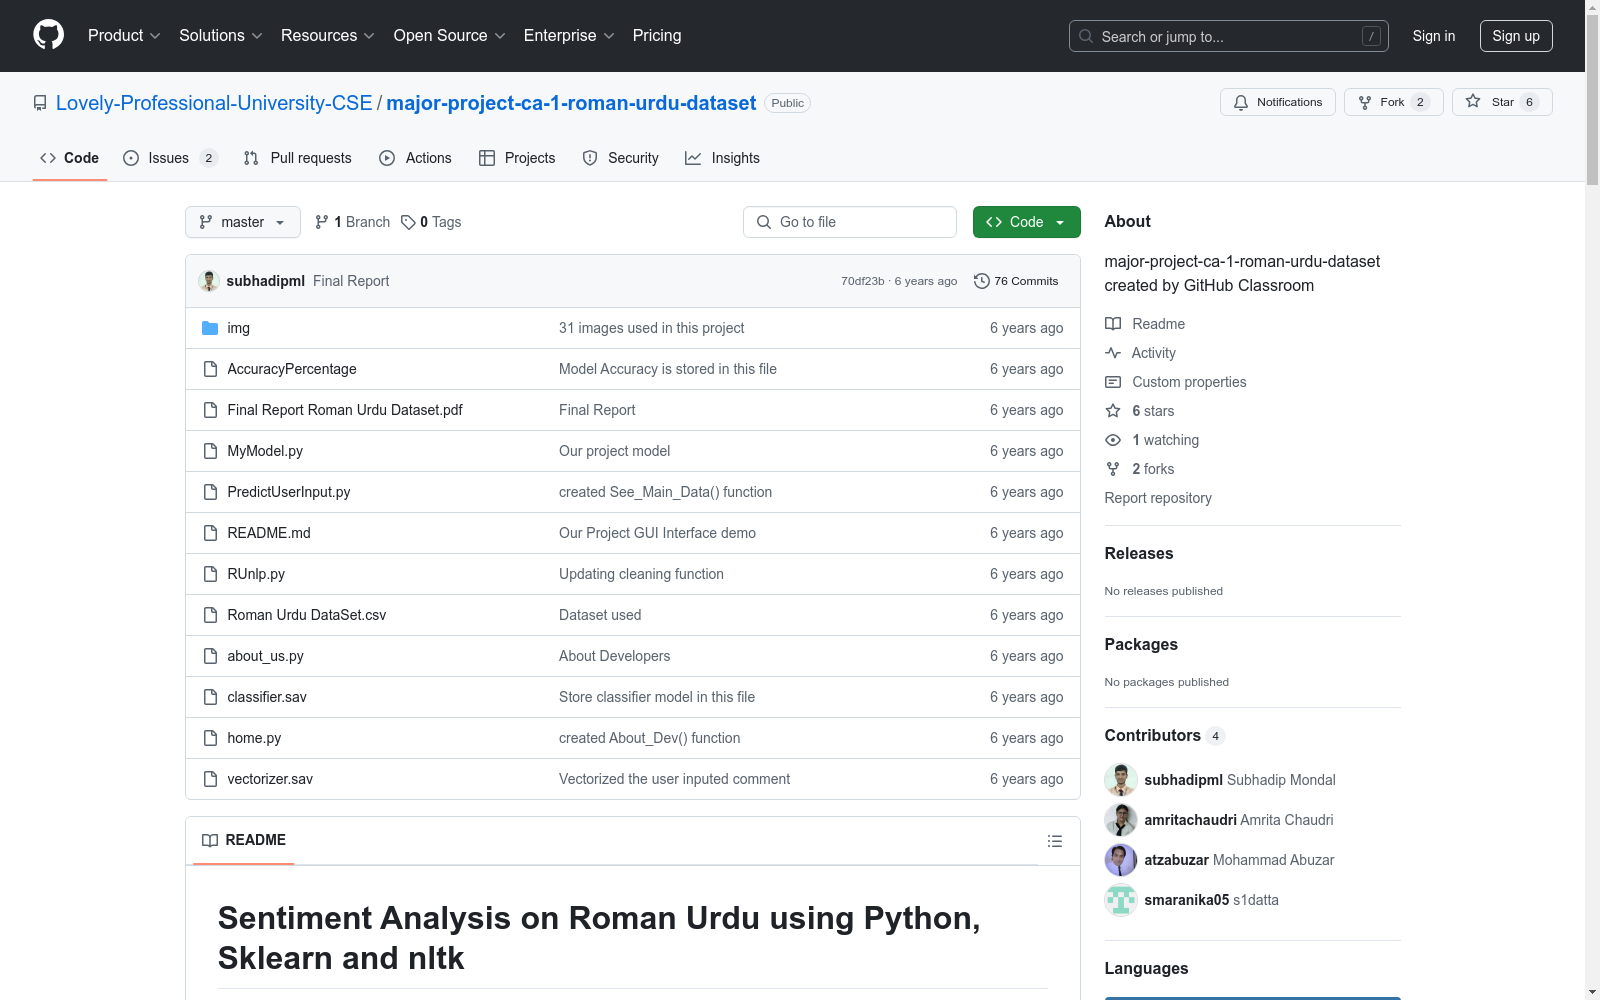
Task: View the 76 Commits history
Action: pos(1016,281)
